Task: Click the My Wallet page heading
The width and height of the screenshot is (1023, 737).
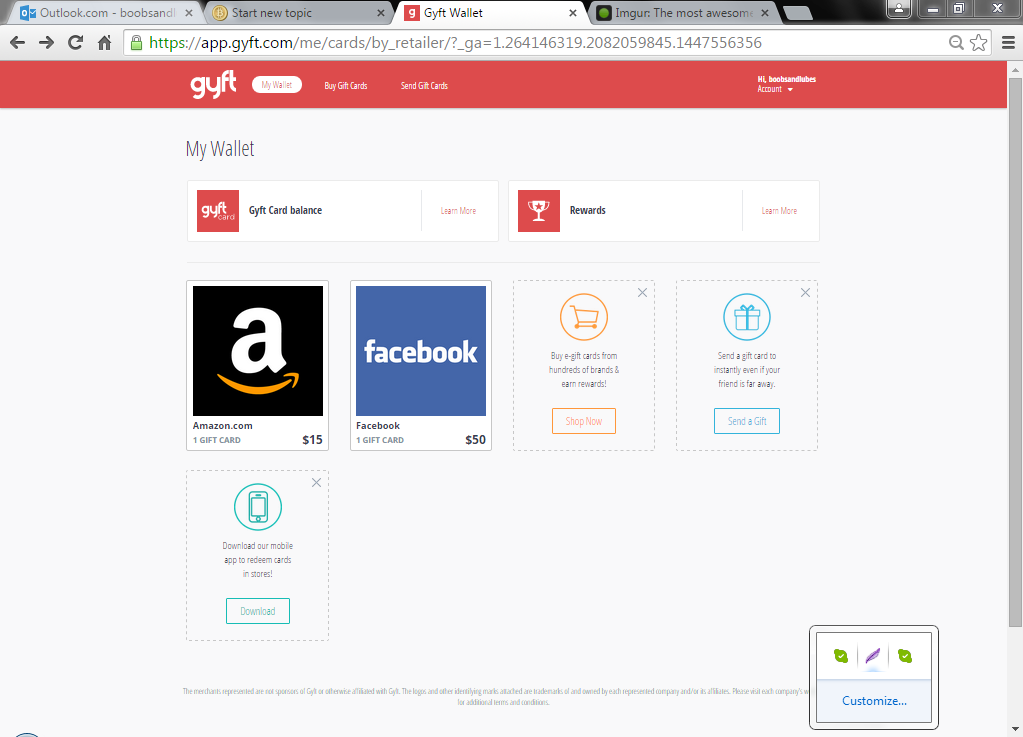Action: [x=220, y=149]
